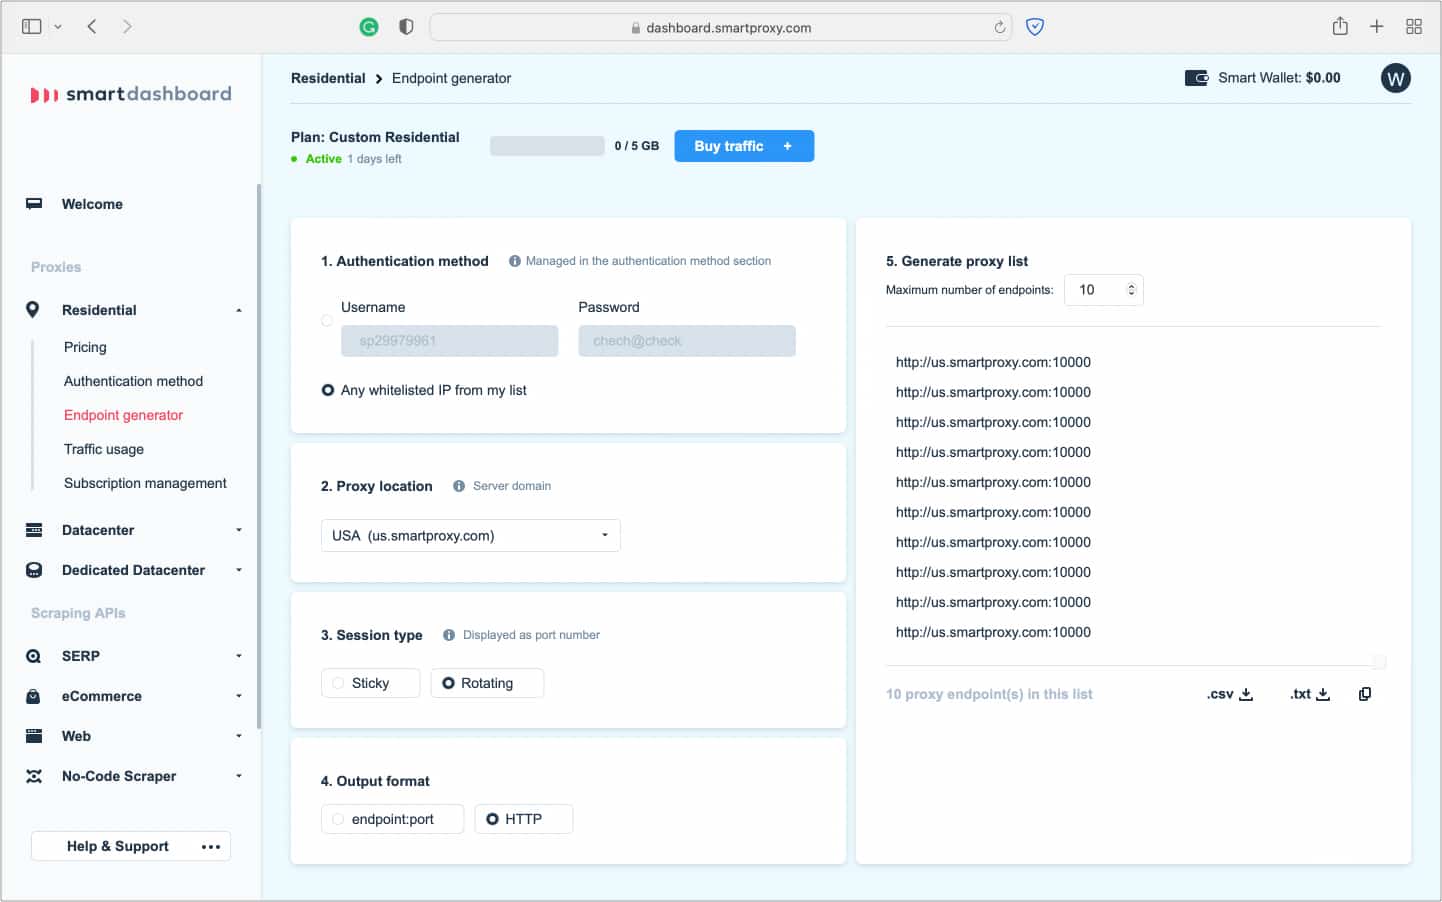Go back with the browser back arrow
This screenshot has height=902, width=1442.
pyautogui.click(x=92, y=27)
